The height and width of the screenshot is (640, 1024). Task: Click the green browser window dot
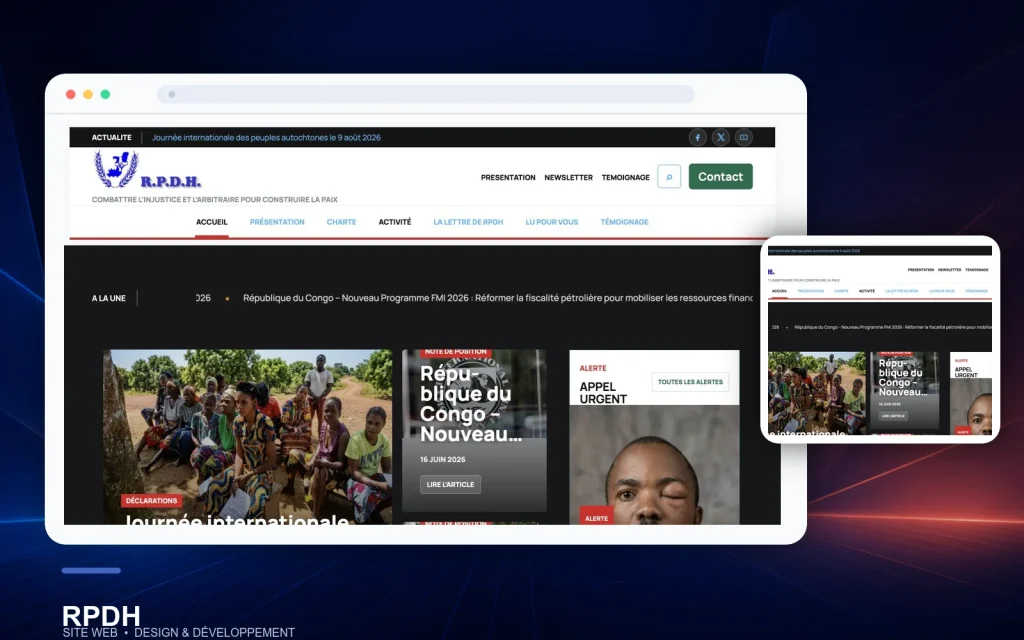coord(105,94)
